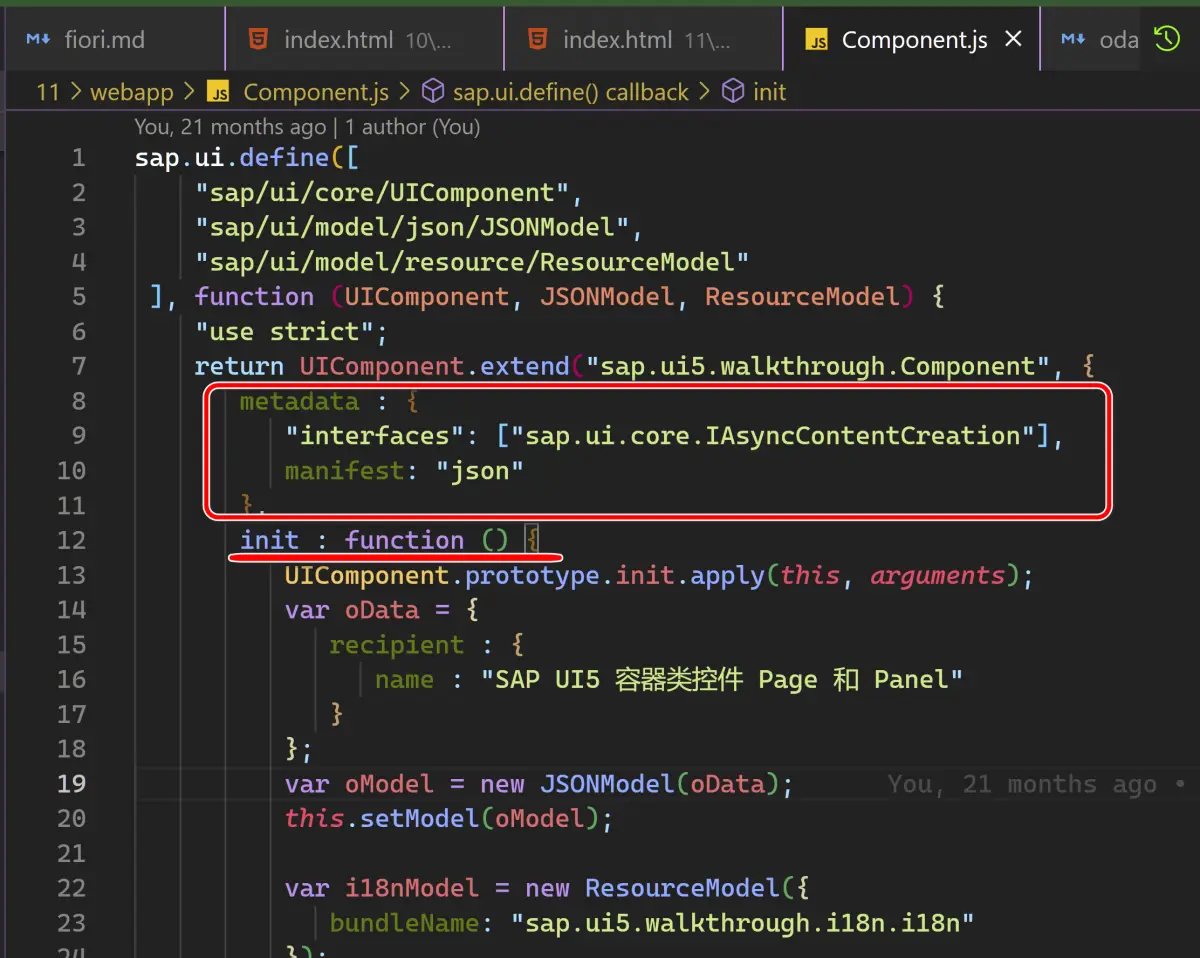Close the Component.js tab
This screenshot has height=958, width=1200.
[1013, 39]
